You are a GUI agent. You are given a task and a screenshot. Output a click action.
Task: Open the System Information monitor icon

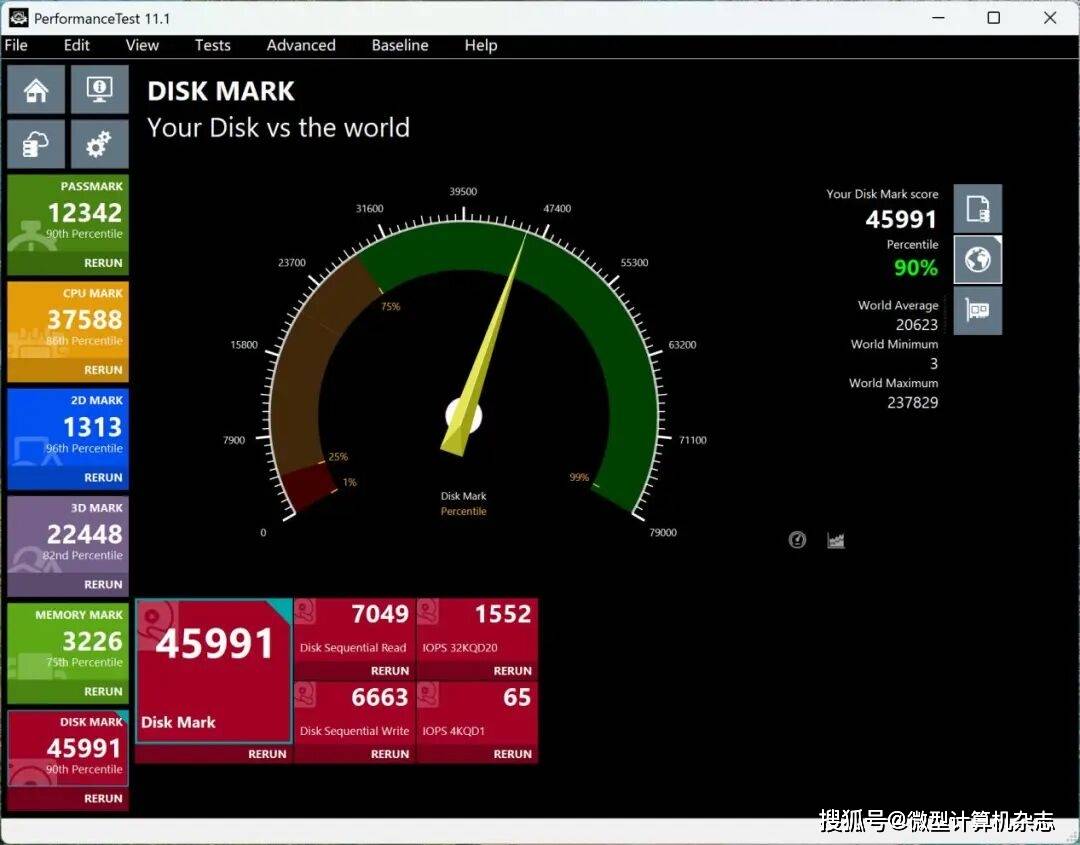100,90
